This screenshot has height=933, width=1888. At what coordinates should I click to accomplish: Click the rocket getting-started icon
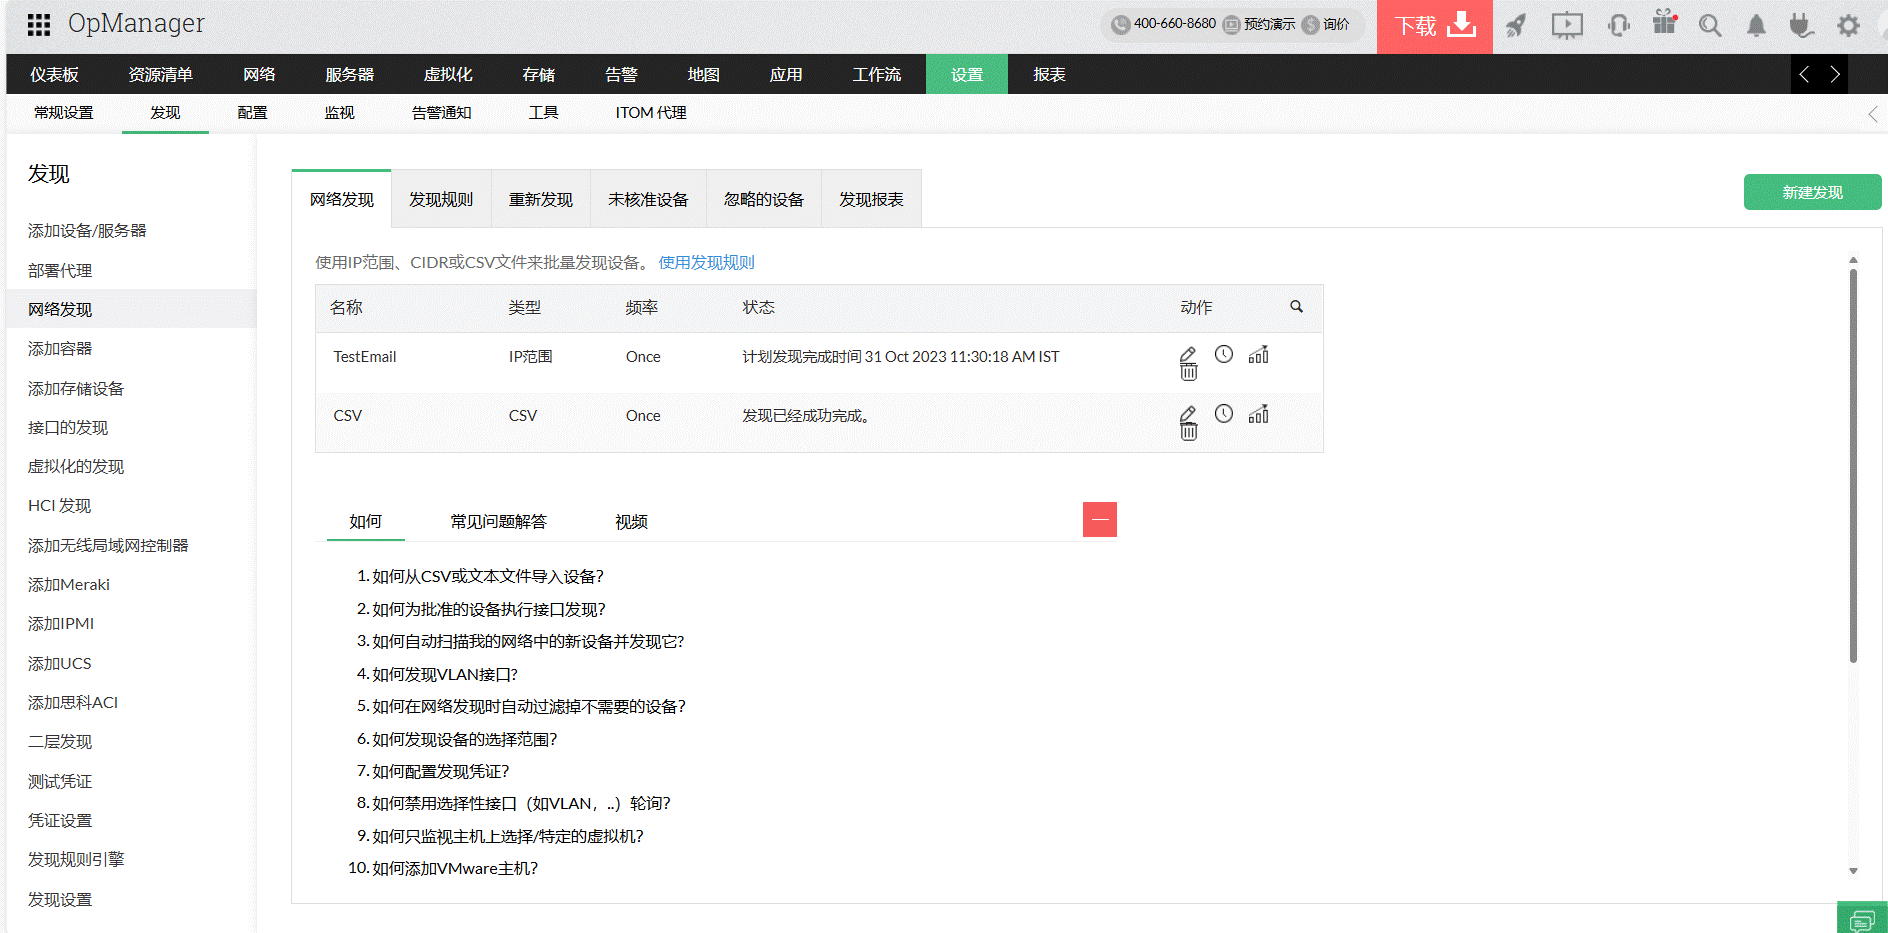point(1516,24)
